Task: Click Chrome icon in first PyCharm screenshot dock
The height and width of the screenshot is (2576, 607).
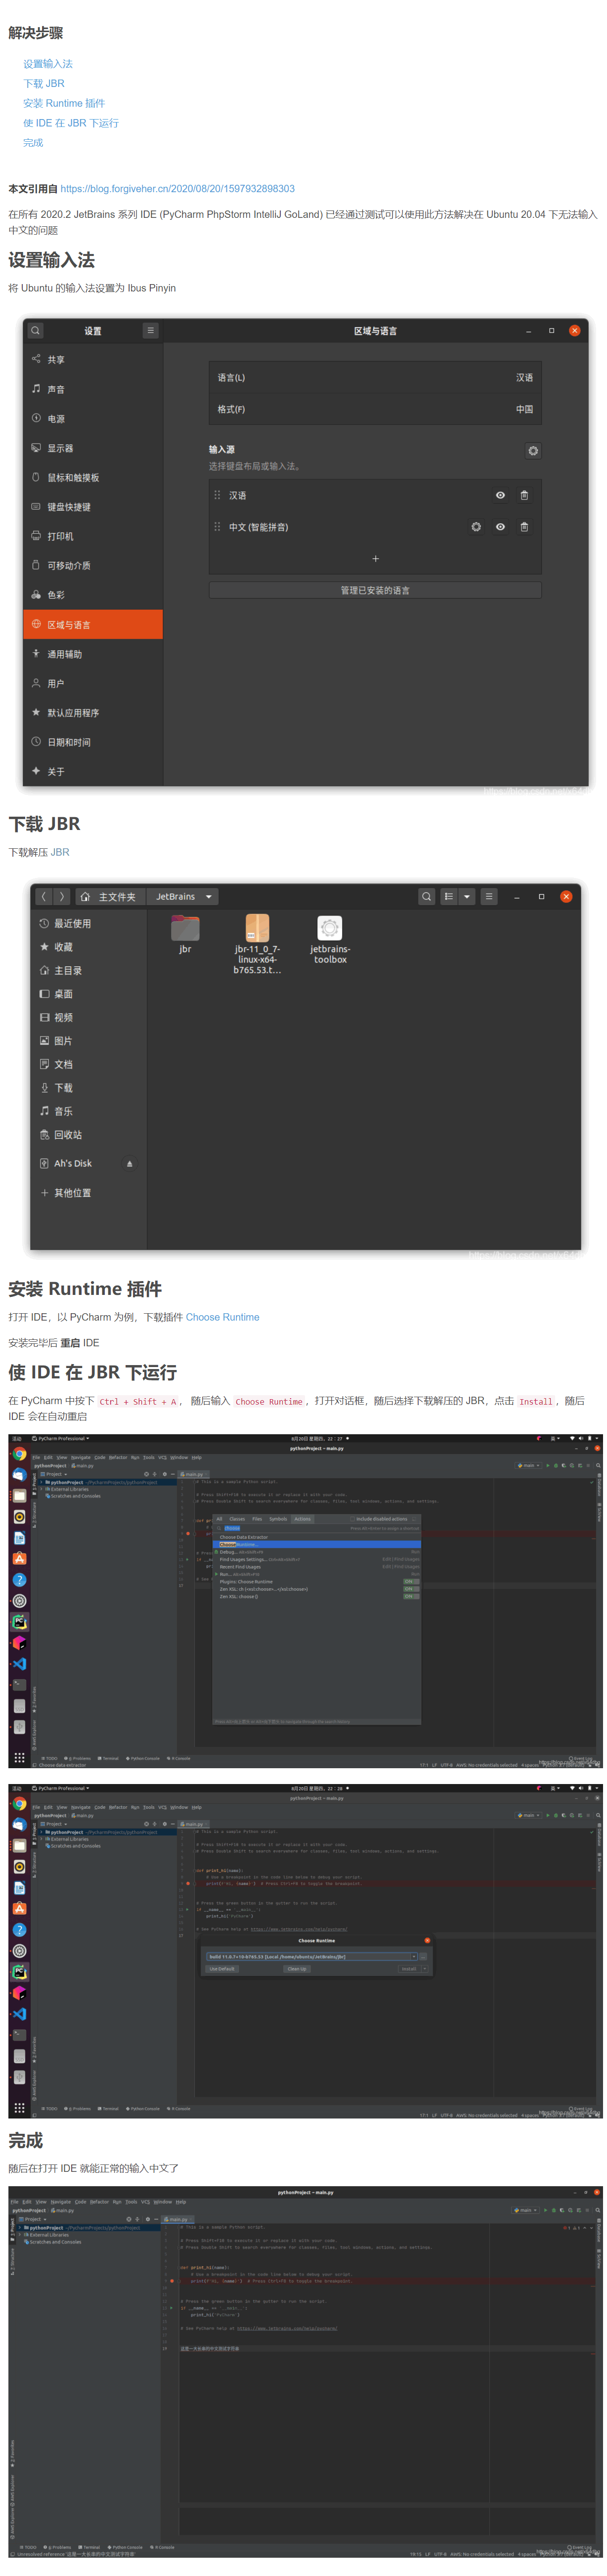Action: (19, 1454)
